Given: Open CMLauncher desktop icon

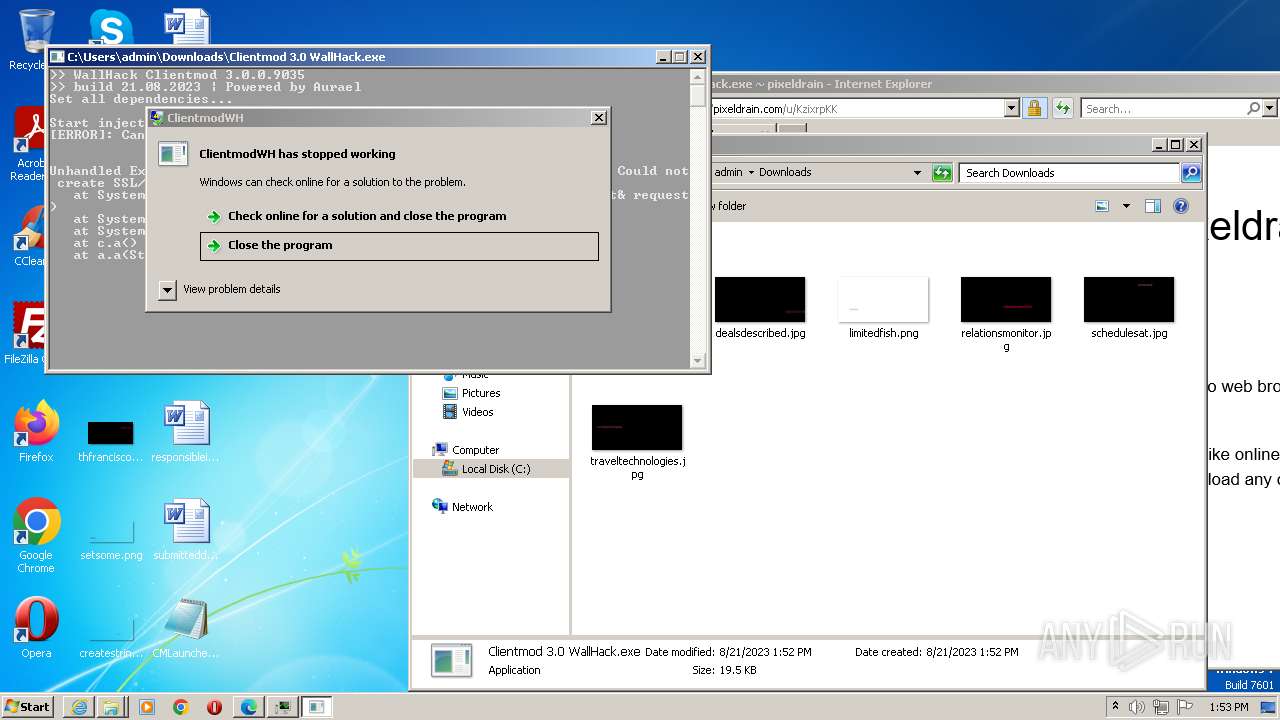Looking at the screenshot, I should 186,628.
